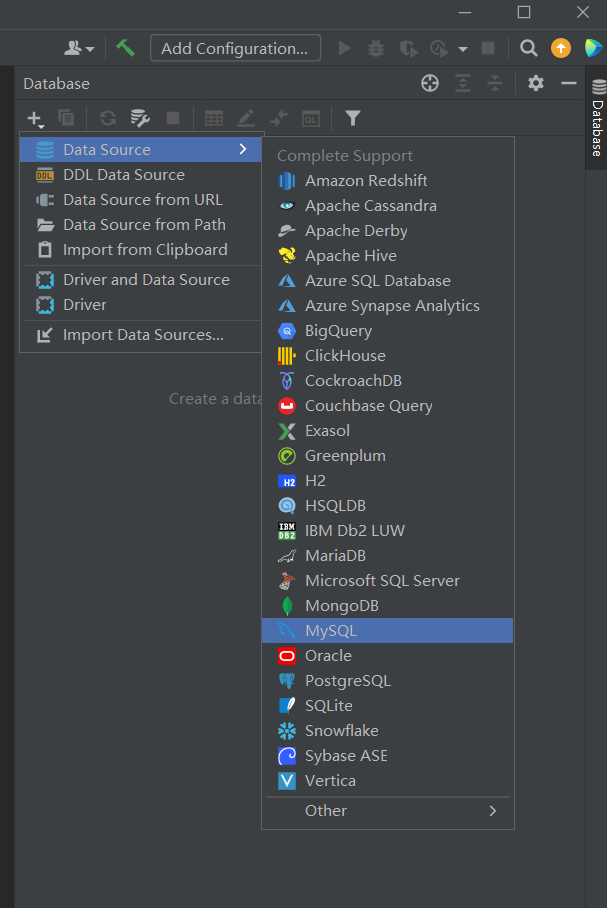Screen dimensions: 607x908
Task: Select PostgreSQL
Action: pyautogui.click(x=387, y=680)
